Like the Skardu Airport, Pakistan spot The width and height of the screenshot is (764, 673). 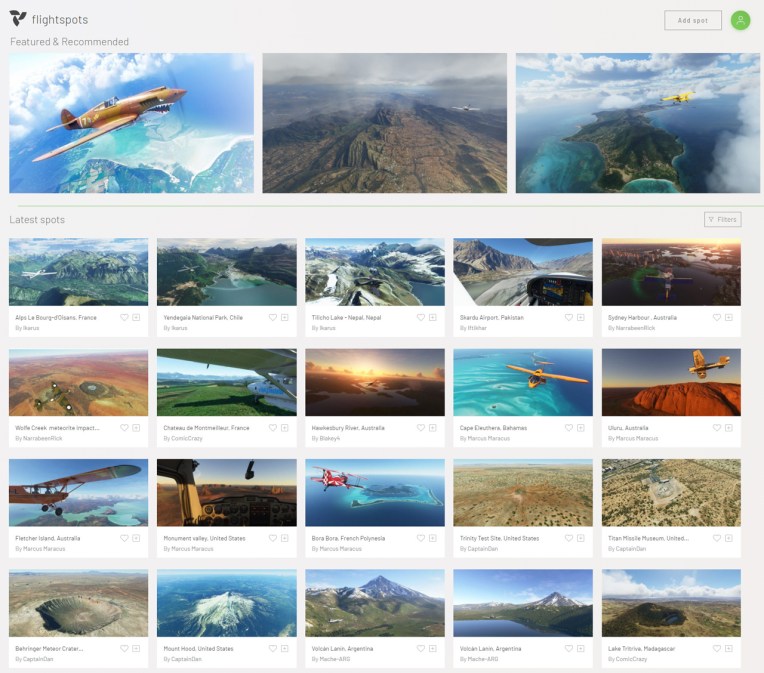click(569, 317)
